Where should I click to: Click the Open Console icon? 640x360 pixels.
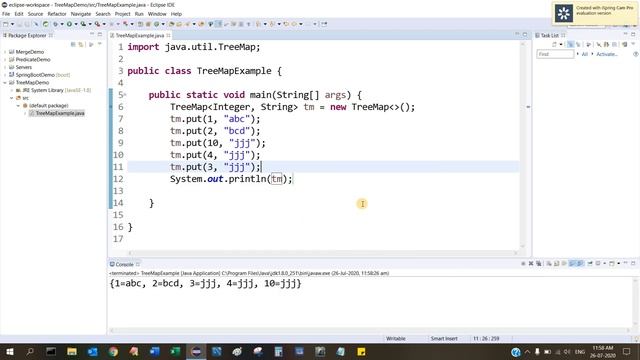612,264
